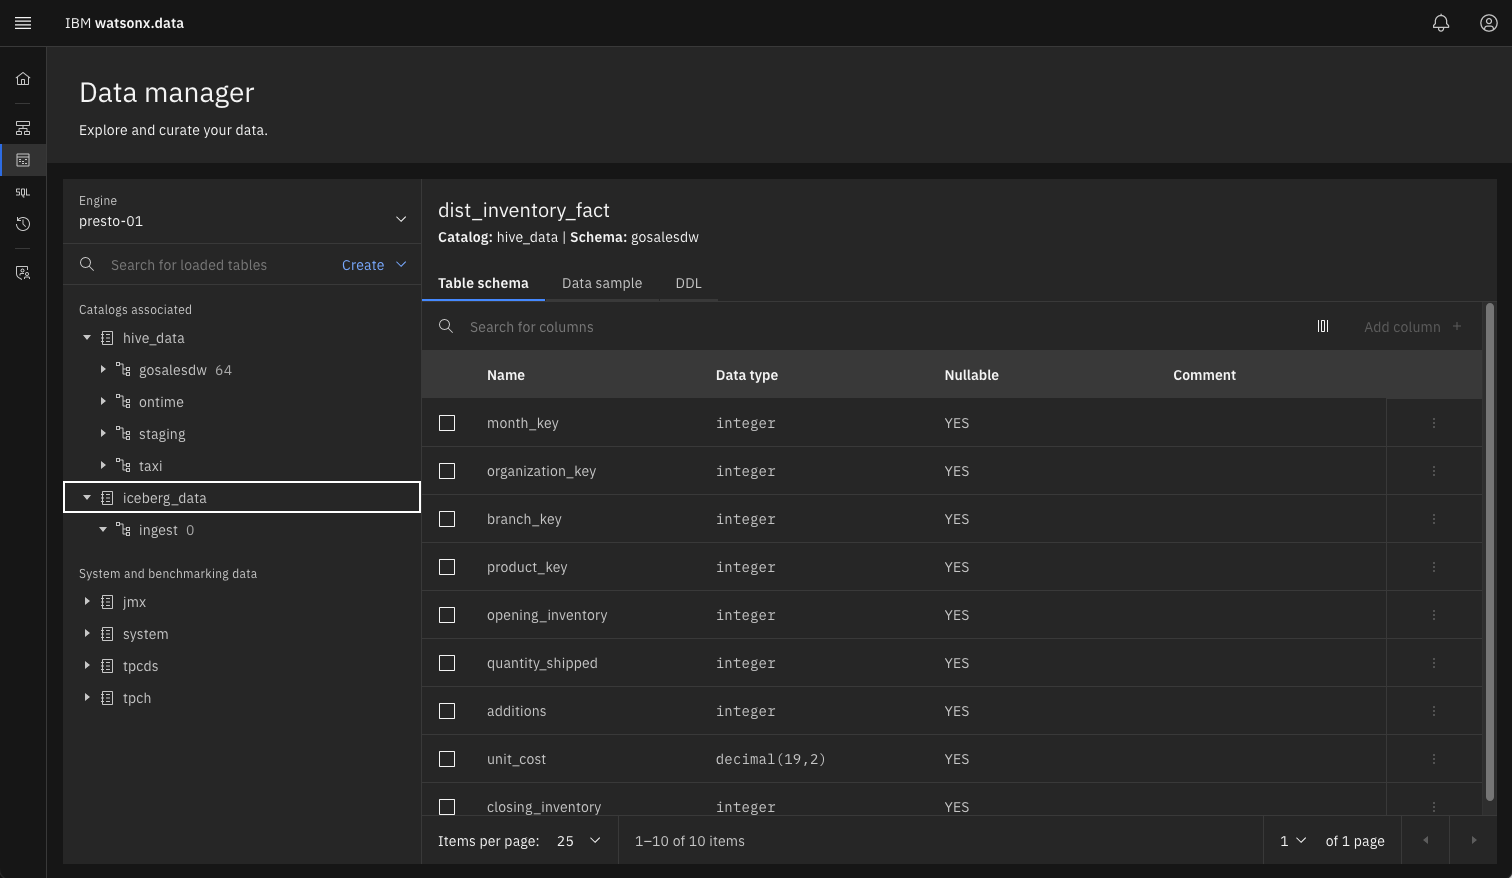Open overflow menu for product_key row
The image size is (1512, 878).
pyautogui.click(x=1434, y=567)
